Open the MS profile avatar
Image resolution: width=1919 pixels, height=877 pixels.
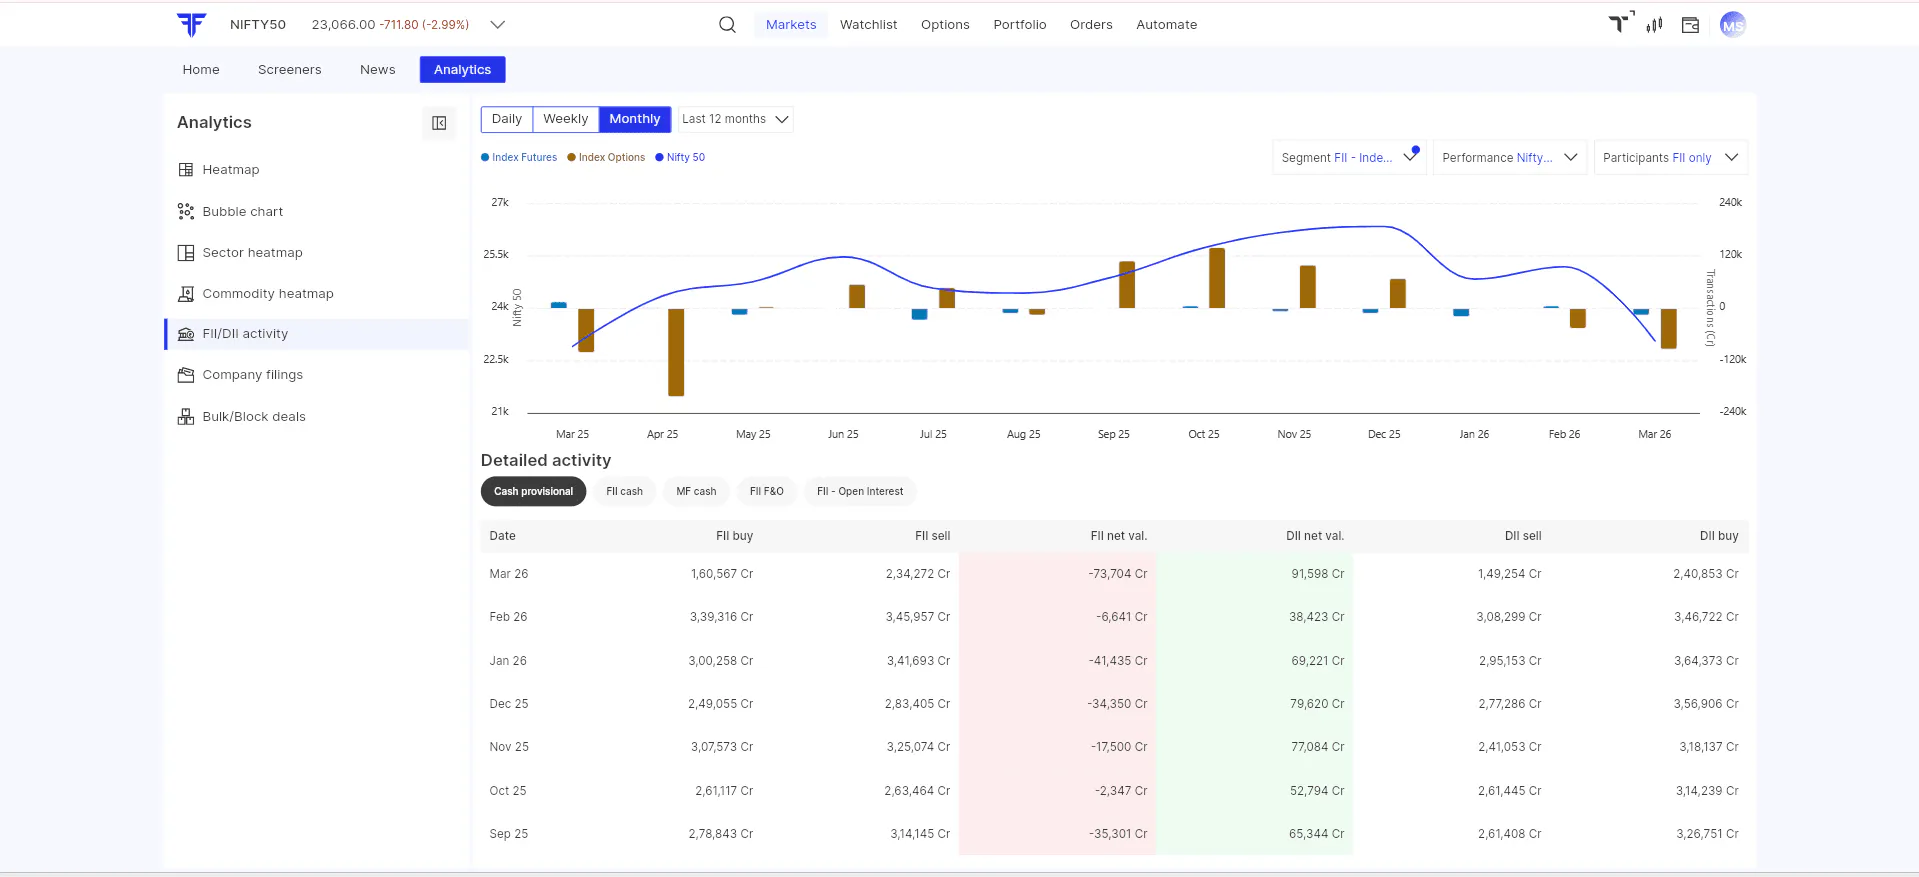tap(1732, 25)
